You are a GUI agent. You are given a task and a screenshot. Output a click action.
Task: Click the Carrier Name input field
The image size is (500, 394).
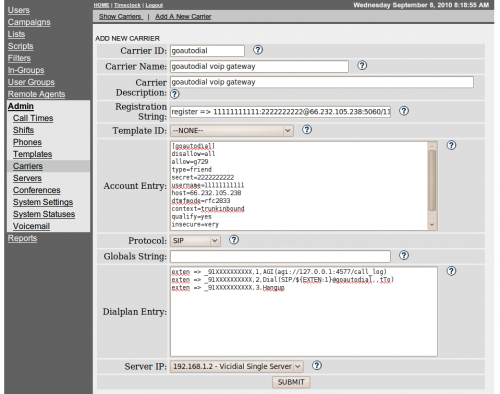point(259,66)
